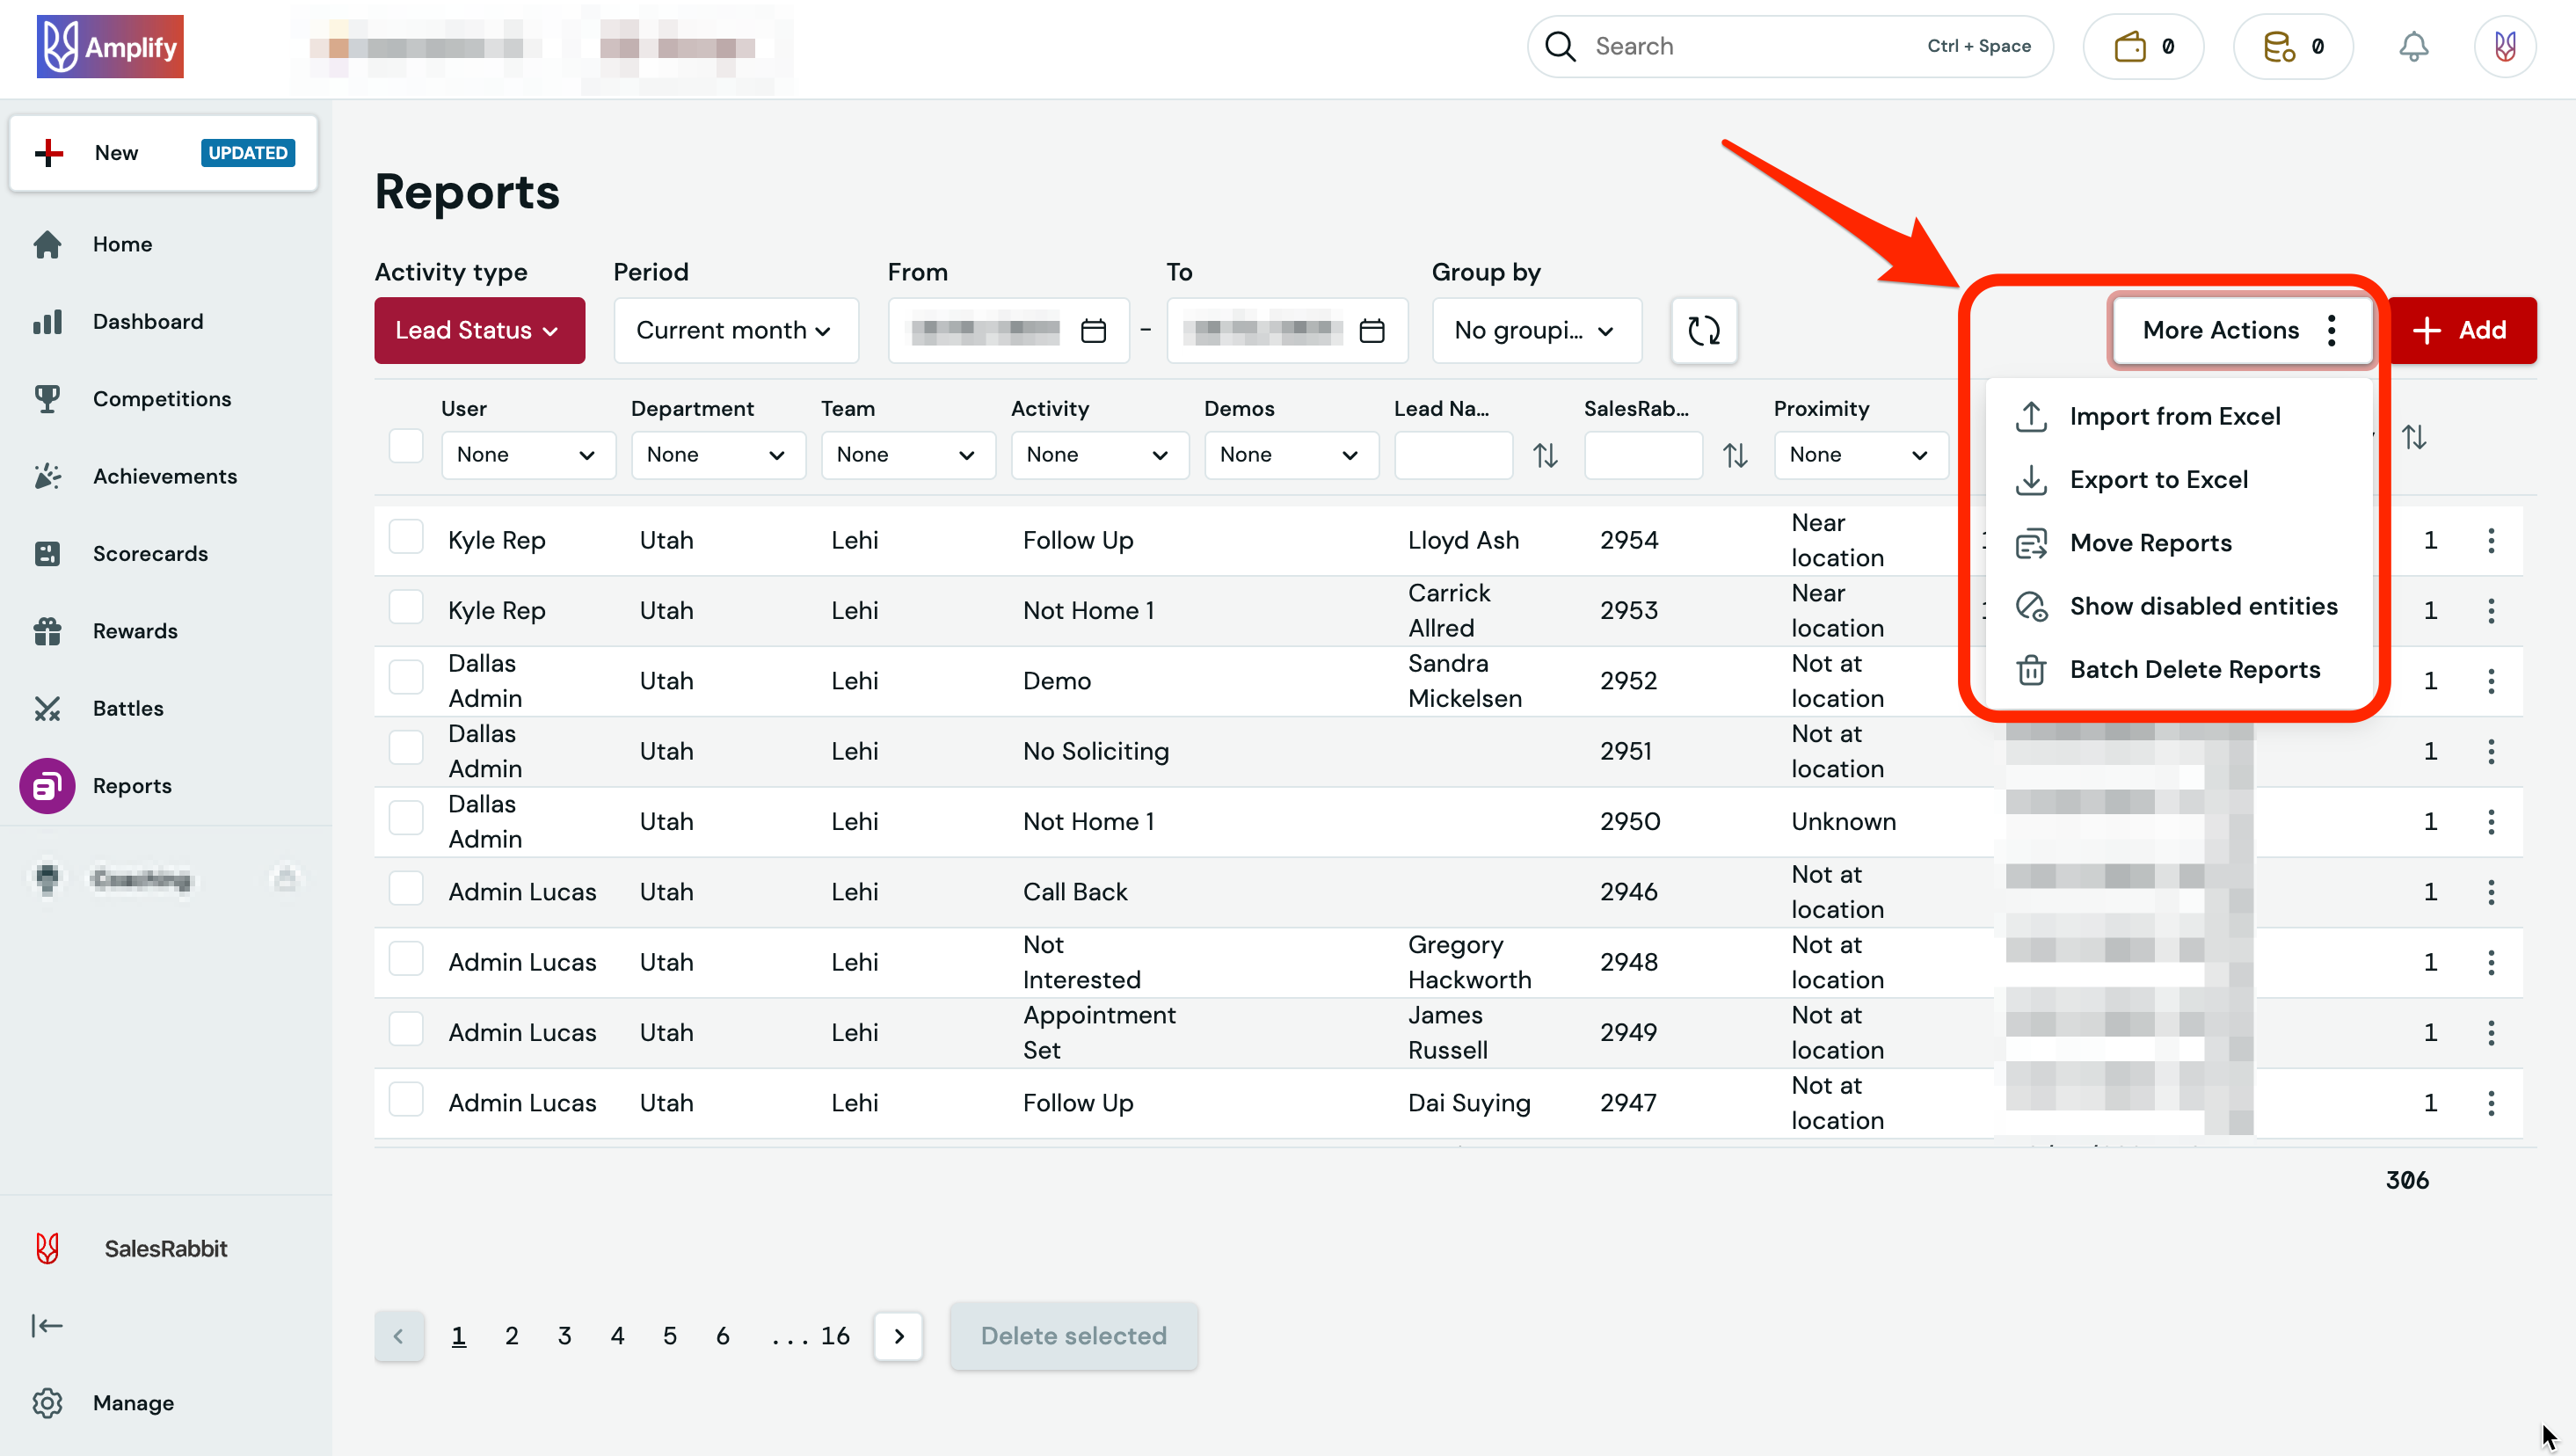Image resolution: width=2576 pixels, height=1456 pixels.
Task: Select all rows with the header checkbox
Action: coord(406,446)
